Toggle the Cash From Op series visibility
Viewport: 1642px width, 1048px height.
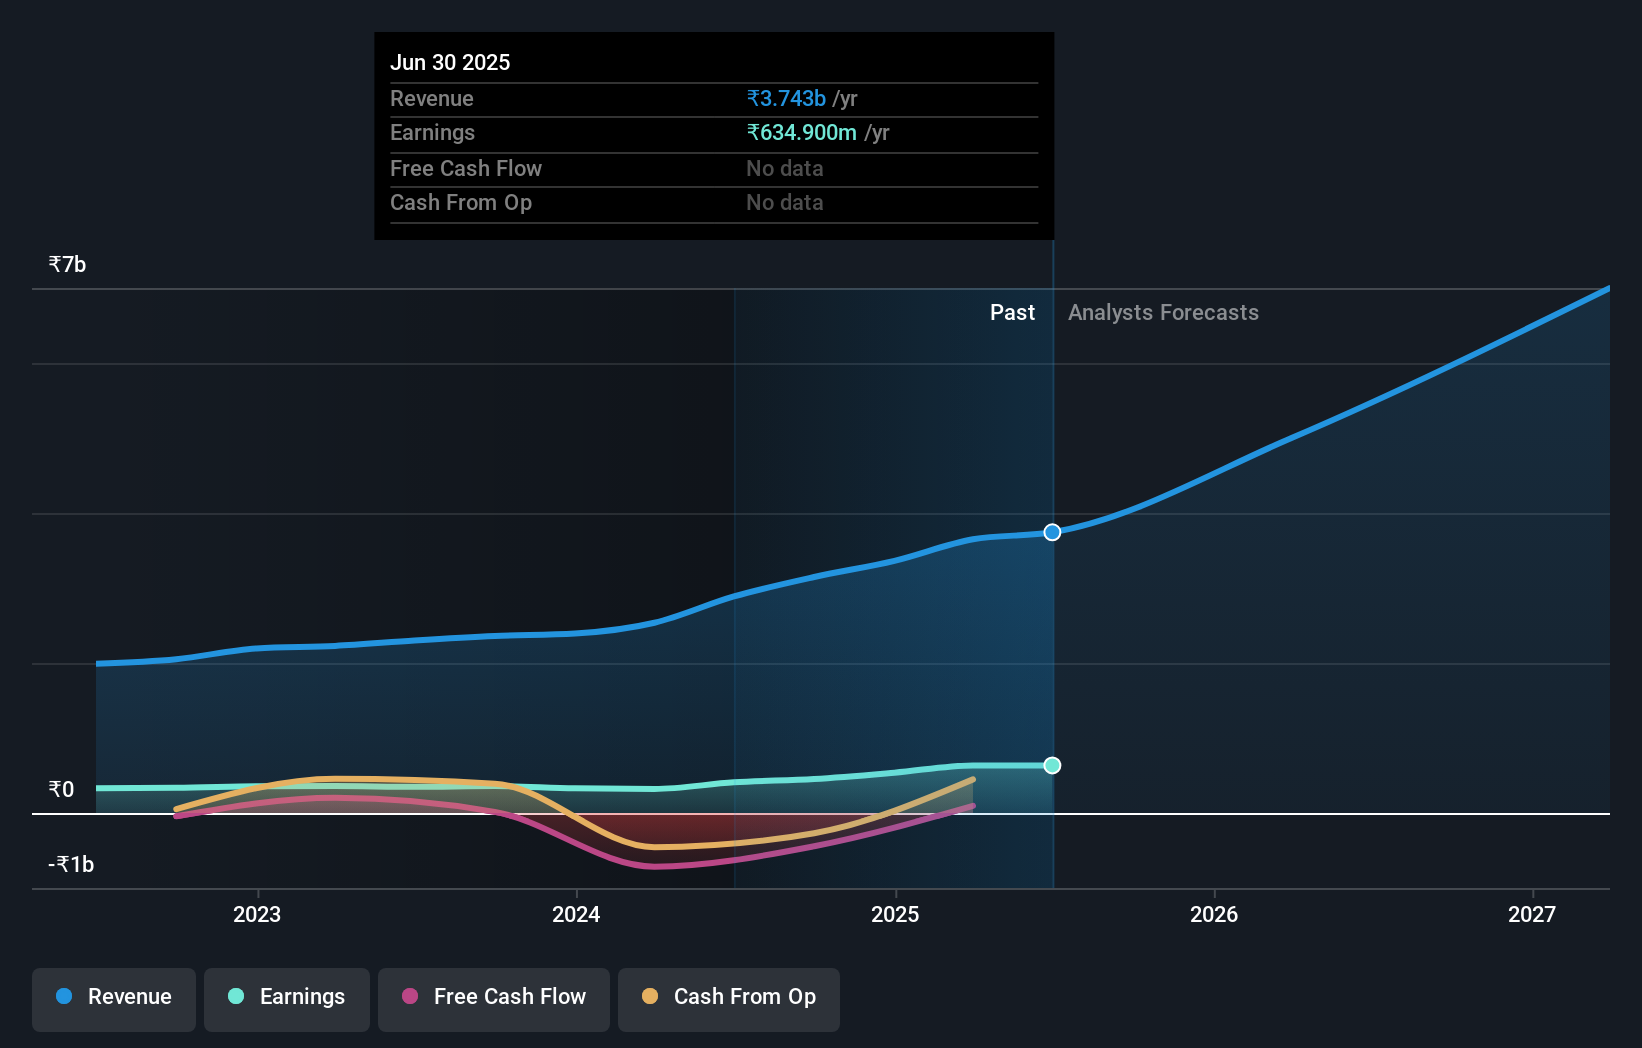coord(728,999)
